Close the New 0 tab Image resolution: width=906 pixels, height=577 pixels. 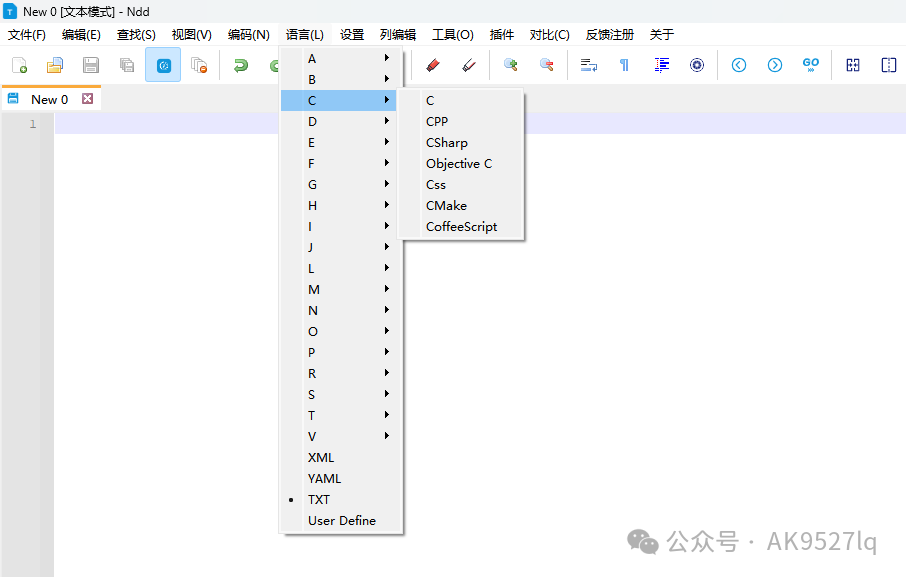[87, 99]
